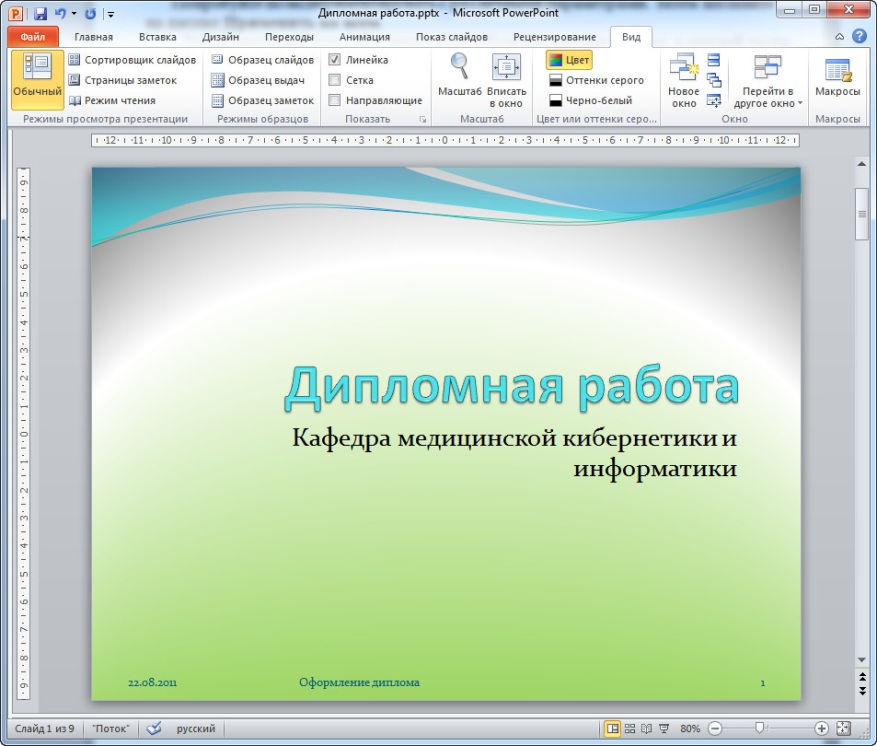Image resolution: width=877 pixels, height=746 pixels.
Task: Click the Оформление диплома footer text
Action: pyautogui.click(x=359, y=682)
